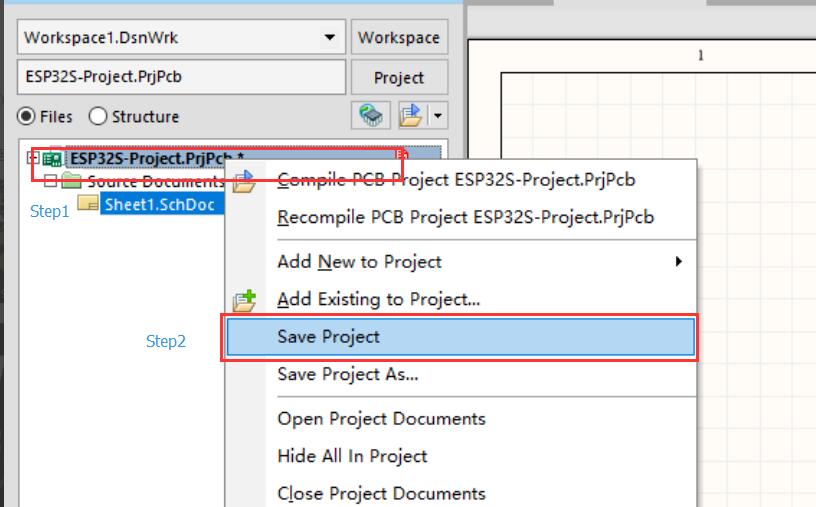The height and width of the screenshot is (507, 816).
Task: Expand the ESP32S-Project.PrjPcb tree node
Action: [x=33, y=157]
